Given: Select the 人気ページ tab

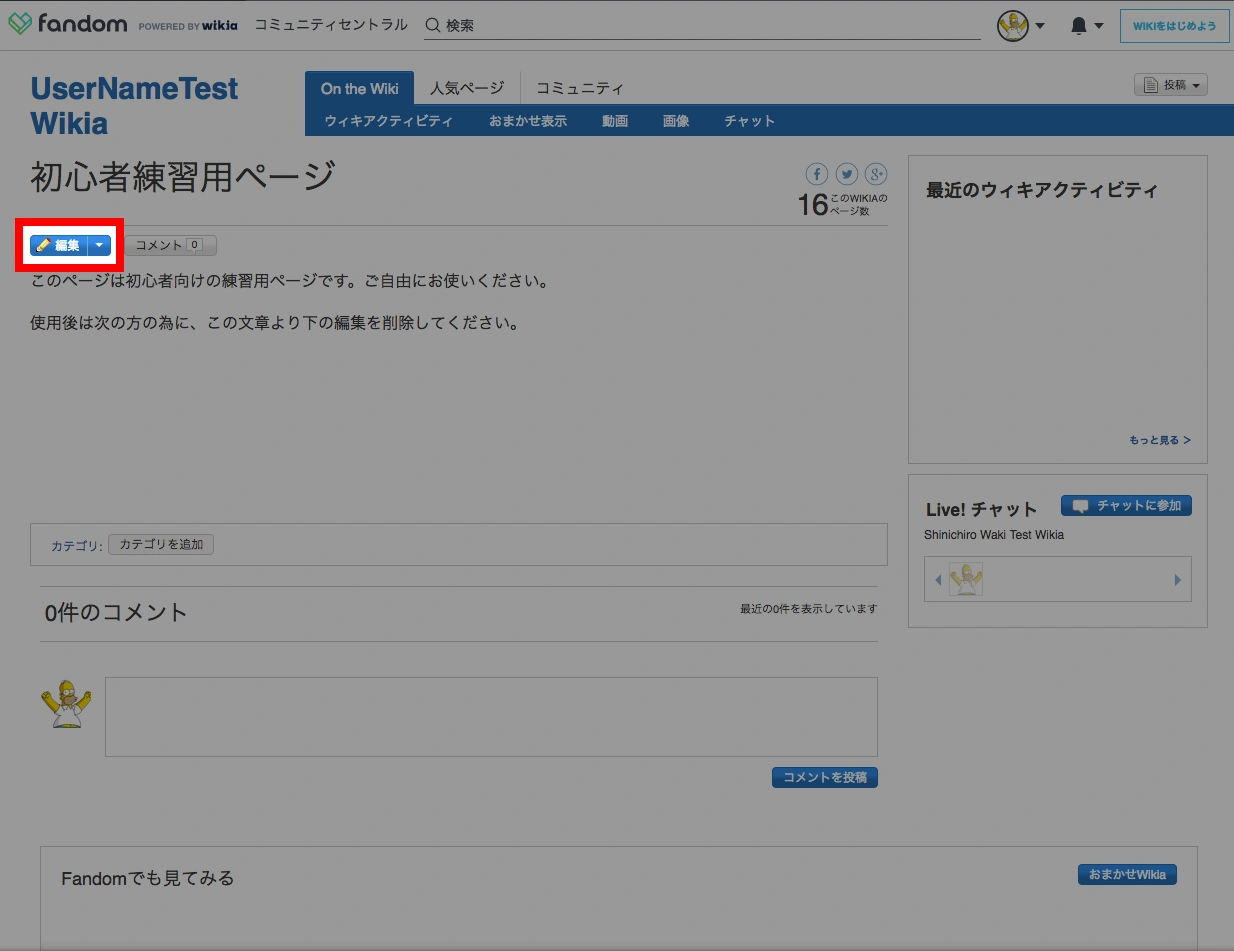Looking at the screenshot, I should [467, 89].
